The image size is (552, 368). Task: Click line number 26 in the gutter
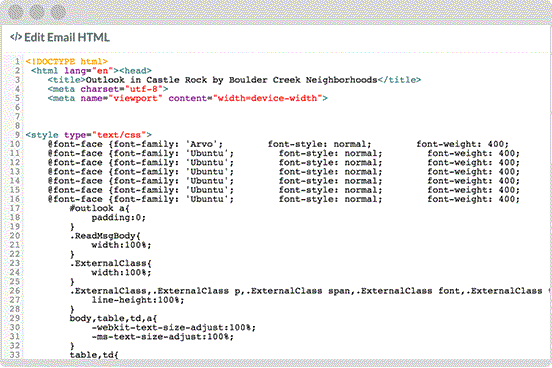pyautogui.click(x=15, y=291)
